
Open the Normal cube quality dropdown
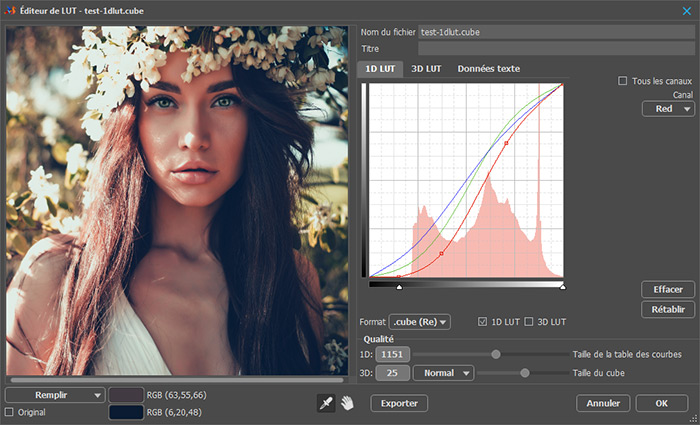coord(443,373)
